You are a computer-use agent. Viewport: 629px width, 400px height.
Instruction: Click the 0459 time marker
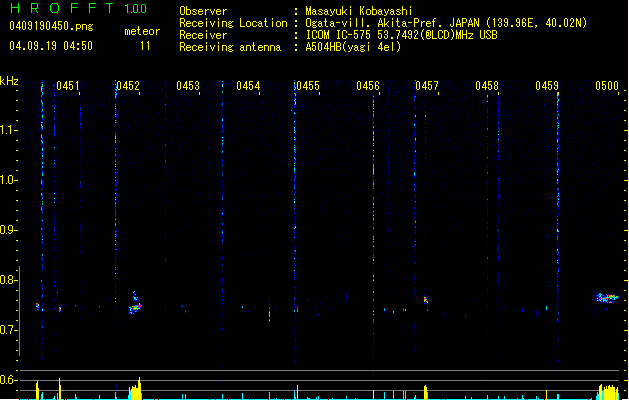point(547,86)
